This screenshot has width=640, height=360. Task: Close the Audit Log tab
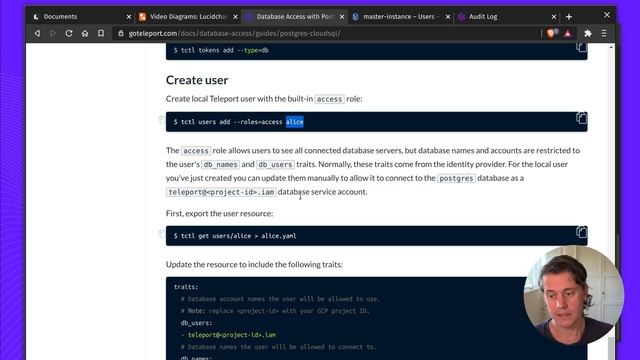pos(554,17)
